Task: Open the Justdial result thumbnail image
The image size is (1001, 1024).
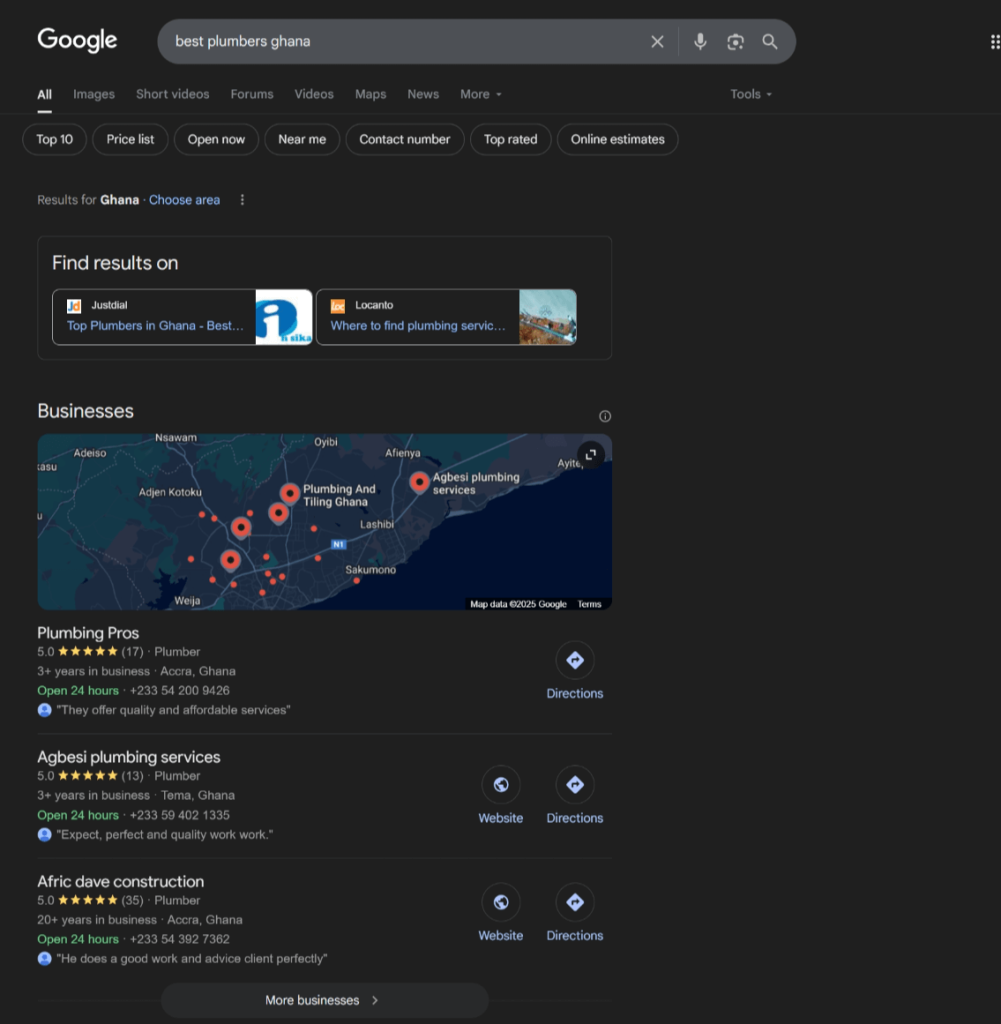Action: [x=283, y=317]
